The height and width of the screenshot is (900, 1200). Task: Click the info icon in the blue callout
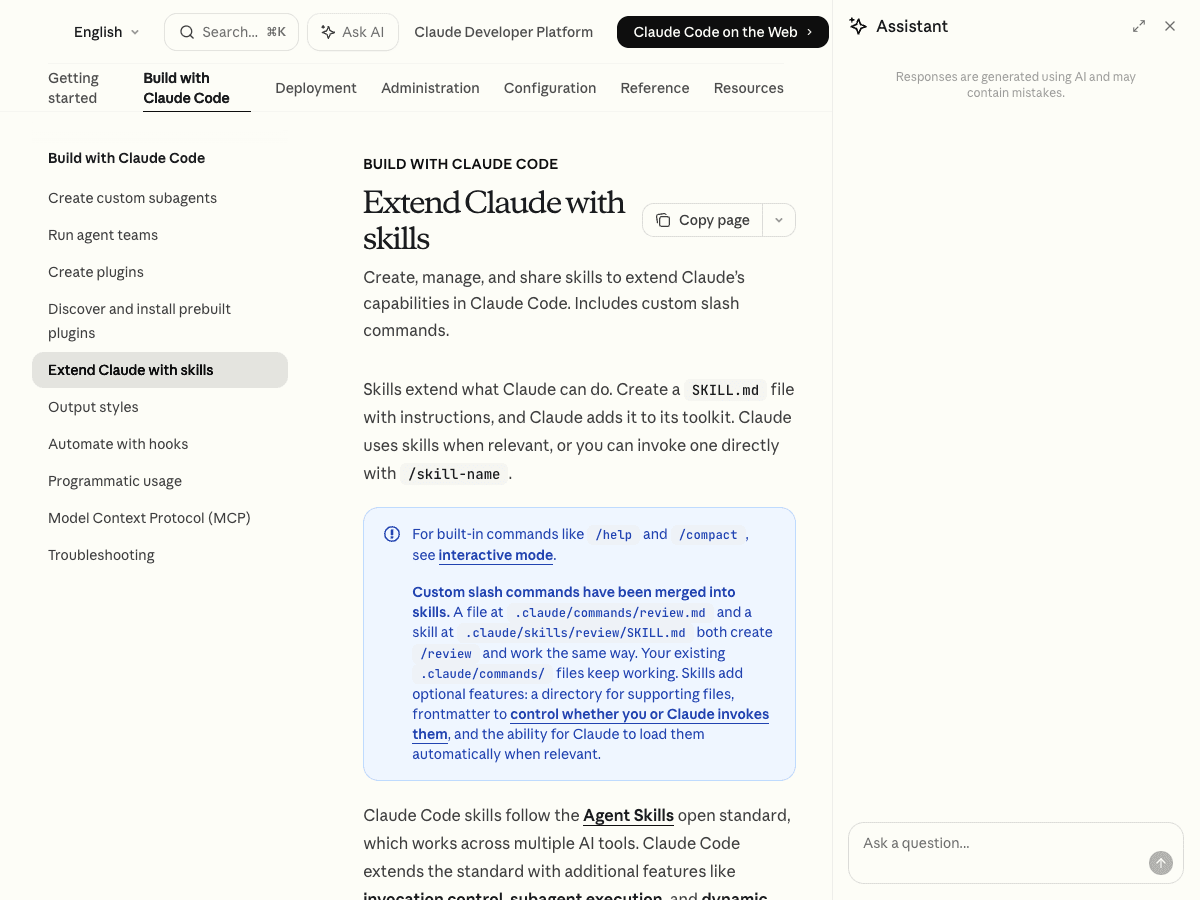[392, 534]
